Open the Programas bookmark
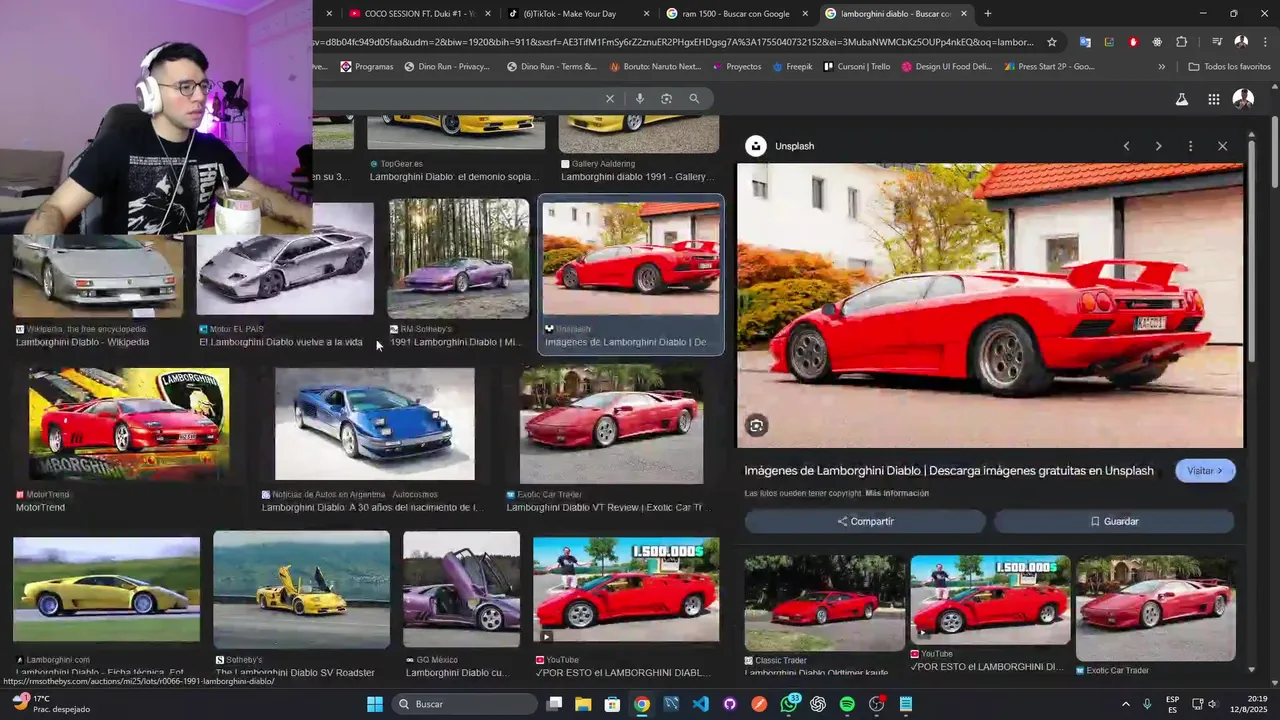 (x=367, y=67)
